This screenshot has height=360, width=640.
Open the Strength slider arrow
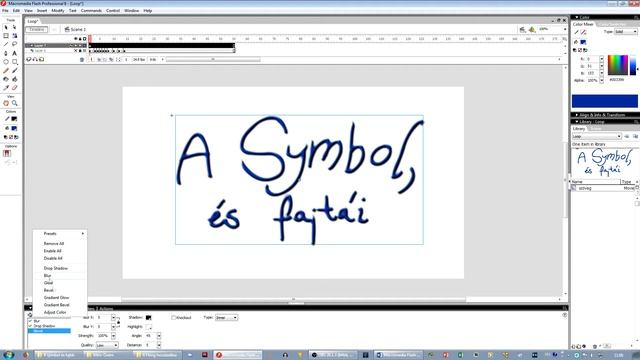113,336
